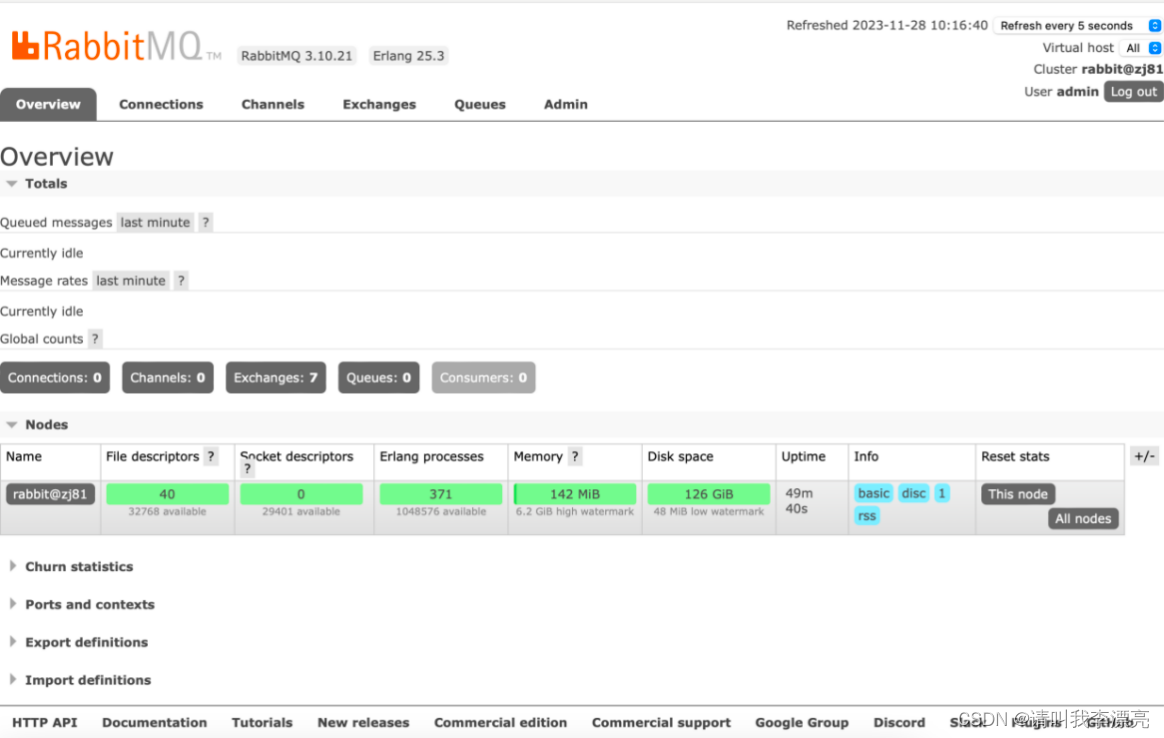Open the Discord link
The width and height of the screenshot is (1164, 738).
[899, 722]
